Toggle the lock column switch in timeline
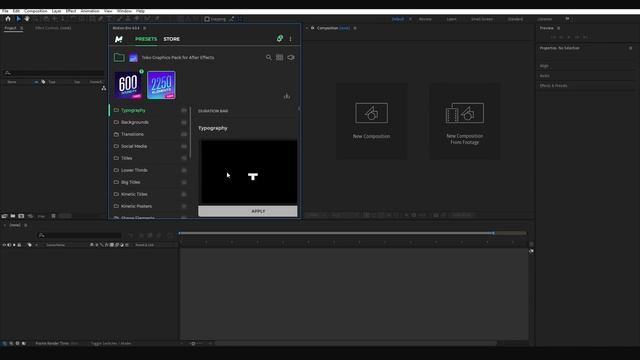The width and height of the screenshot is (640, 360). (x=19, y=245)
